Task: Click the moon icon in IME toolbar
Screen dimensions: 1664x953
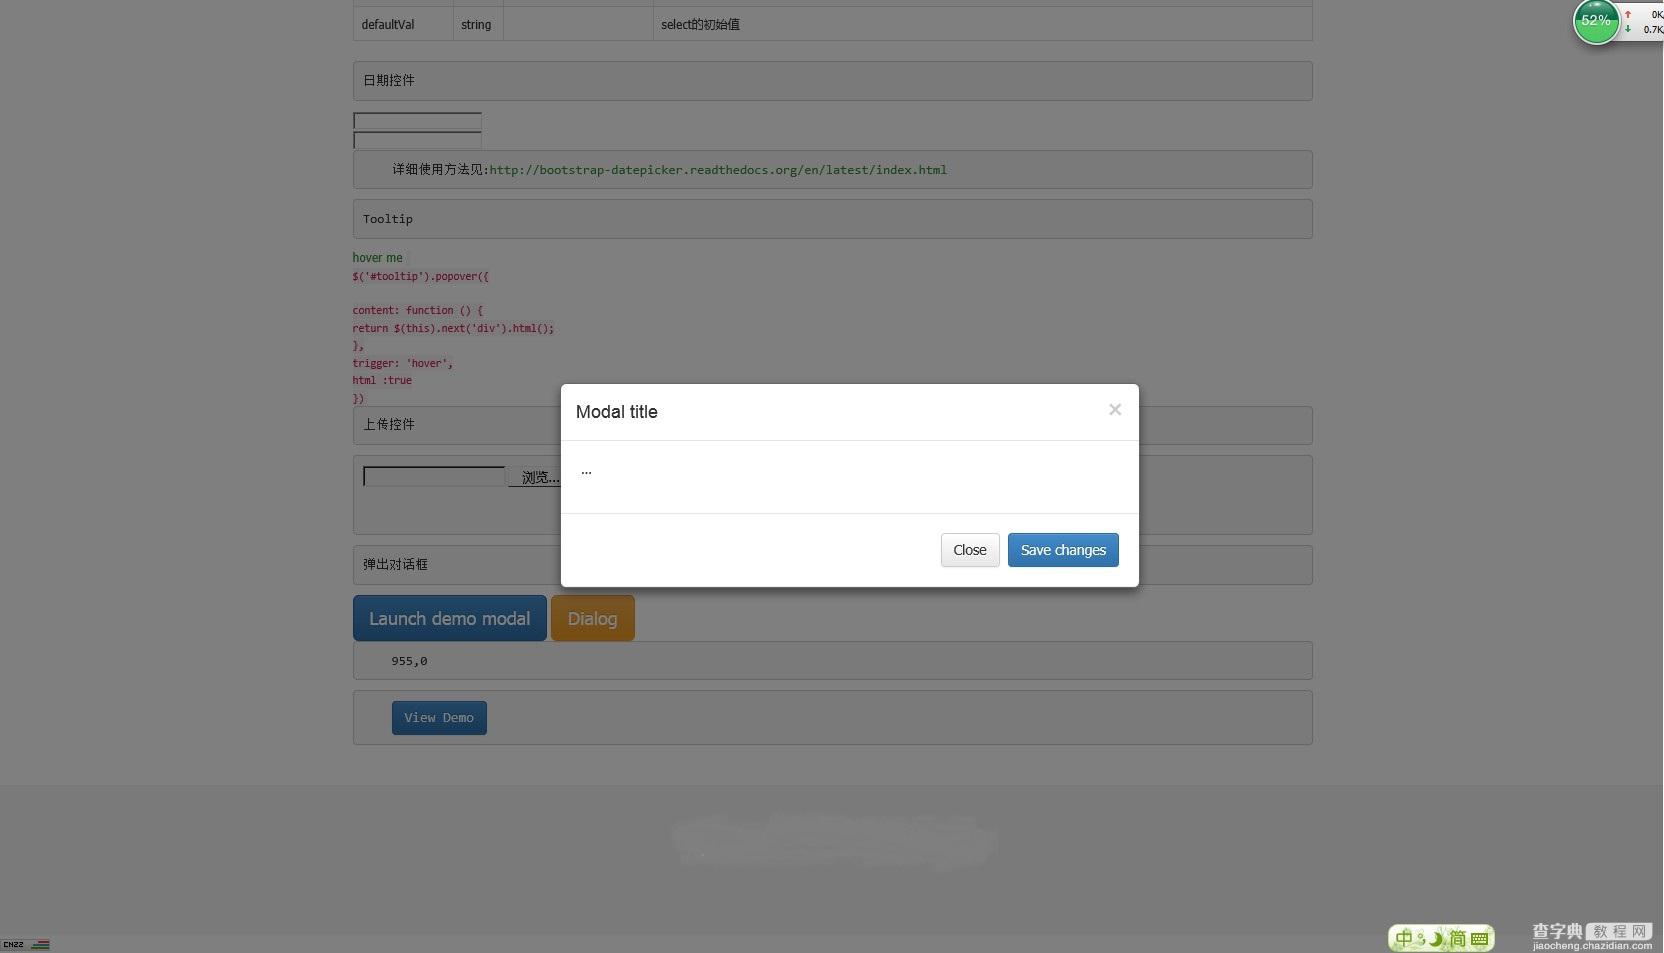Action: [1436, 938]
